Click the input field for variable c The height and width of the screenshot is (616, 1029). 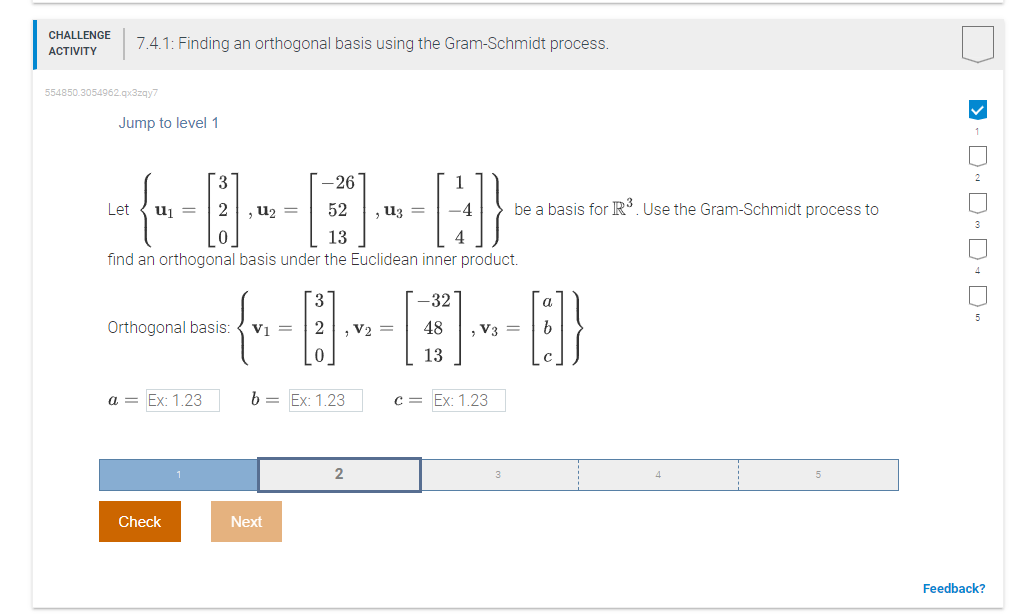point(466,400)
